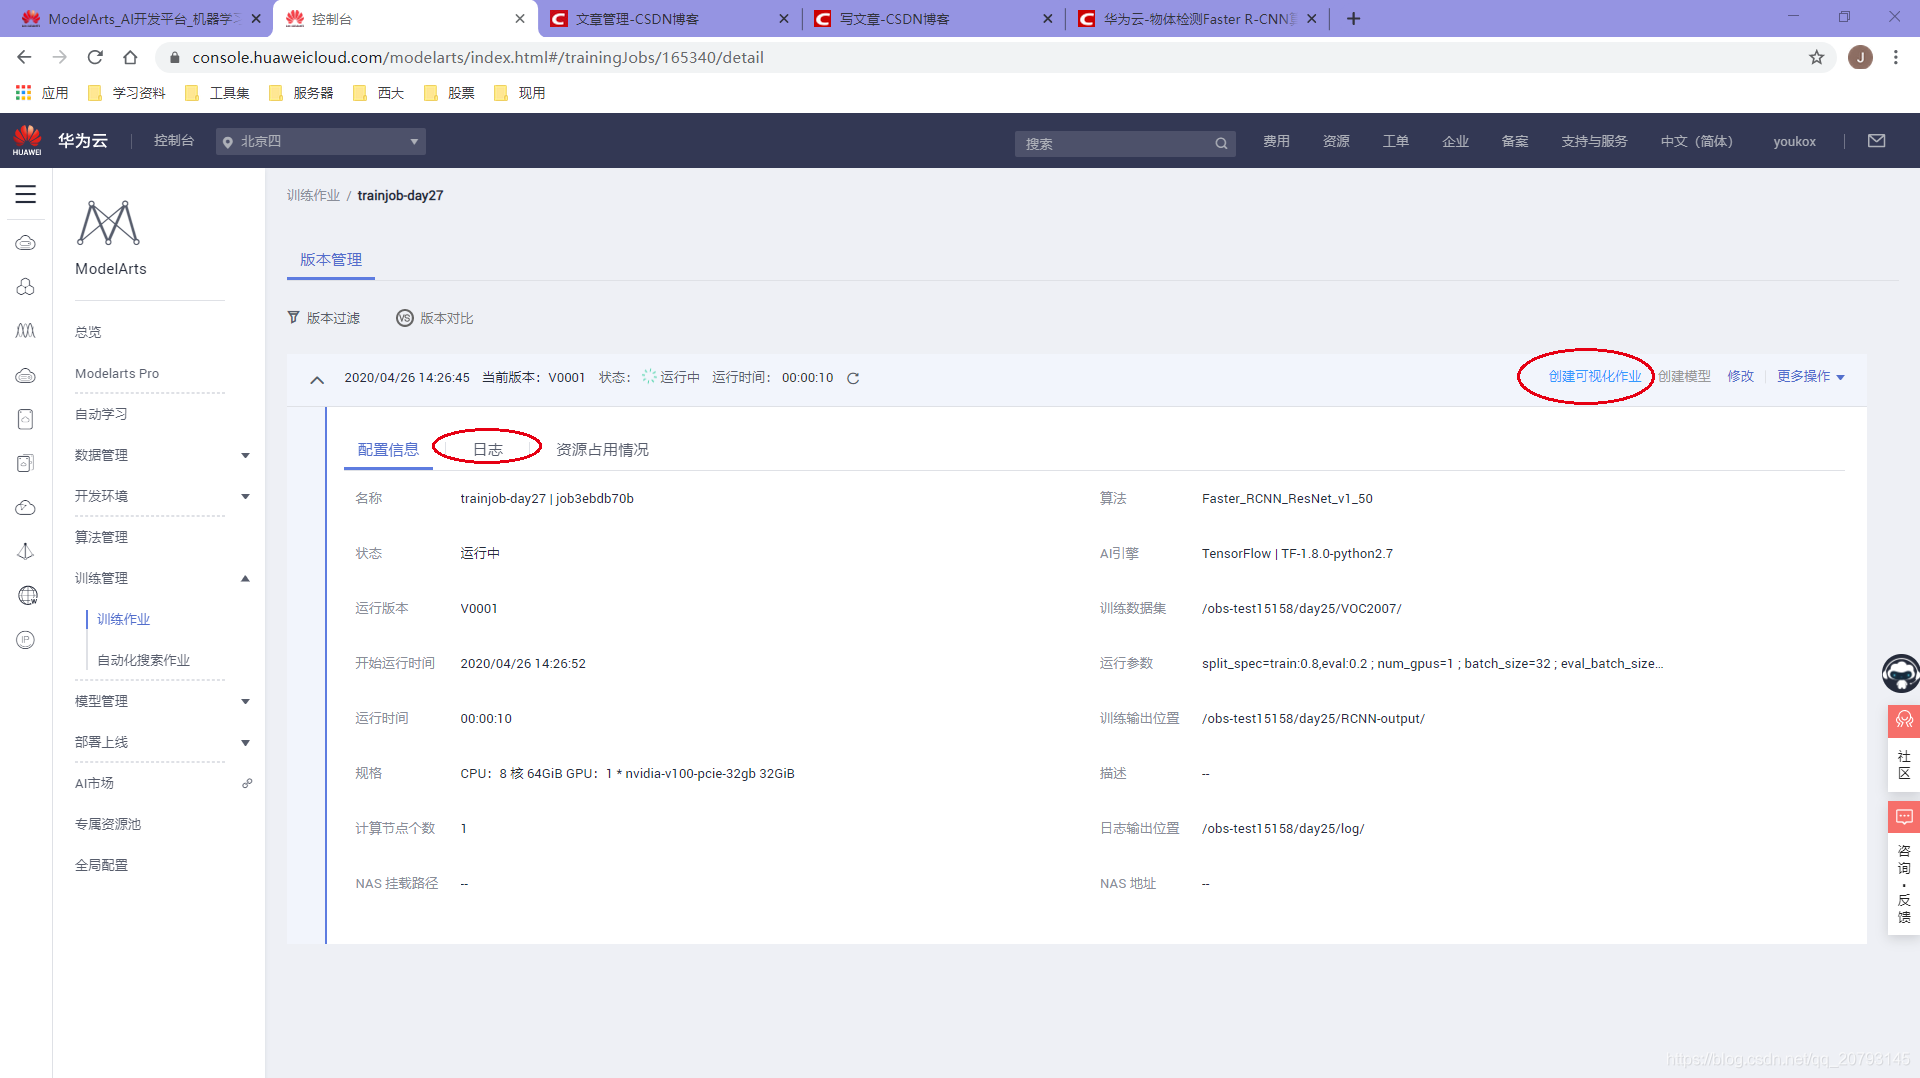The image size is (1920, 1078).
Task: Switch to the 资源占用情况 tab
Action: [602, 449]
